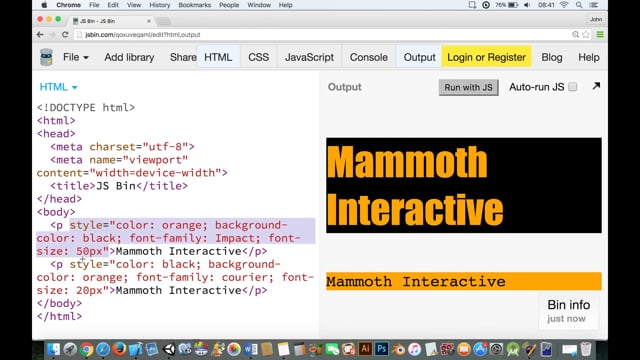640x360 pixels.
Task: Open the Window menu
Action: 259,5
